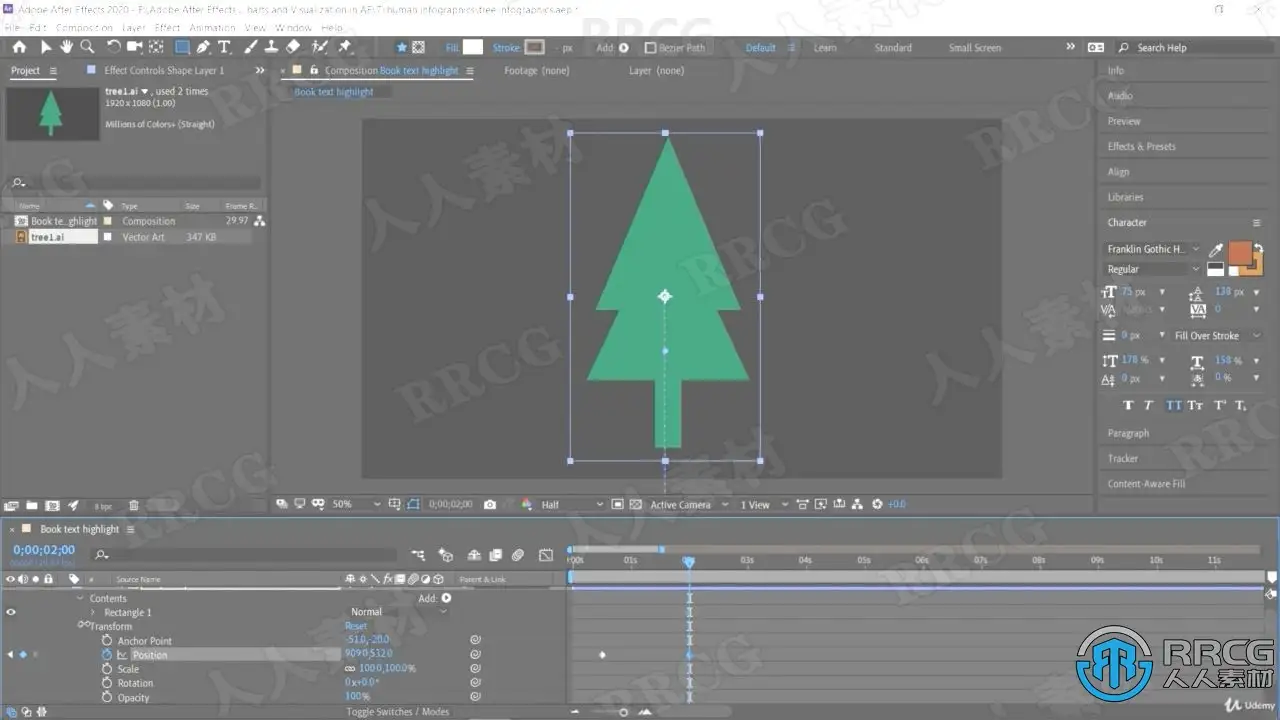The width and height of the screenshot is (1280, 720).
Task: Toggle Faux Bold text style
Action: tap(1128, 405)
